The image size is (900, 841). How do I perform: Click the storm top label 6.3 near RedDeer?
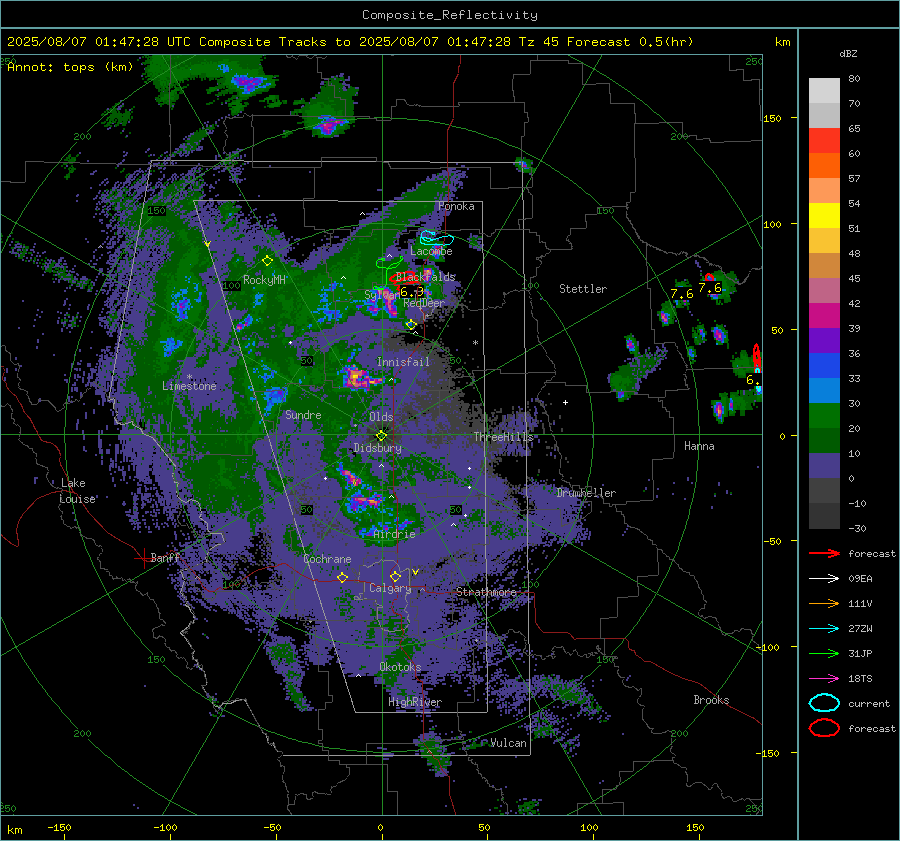point(412,292)
